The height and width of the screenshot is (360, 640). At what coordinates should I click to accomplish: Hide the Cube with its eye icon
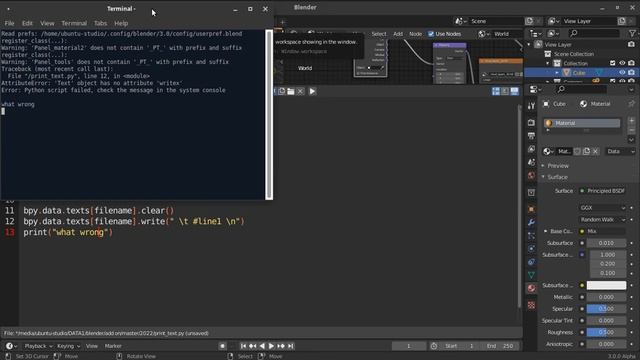[622, 73]
